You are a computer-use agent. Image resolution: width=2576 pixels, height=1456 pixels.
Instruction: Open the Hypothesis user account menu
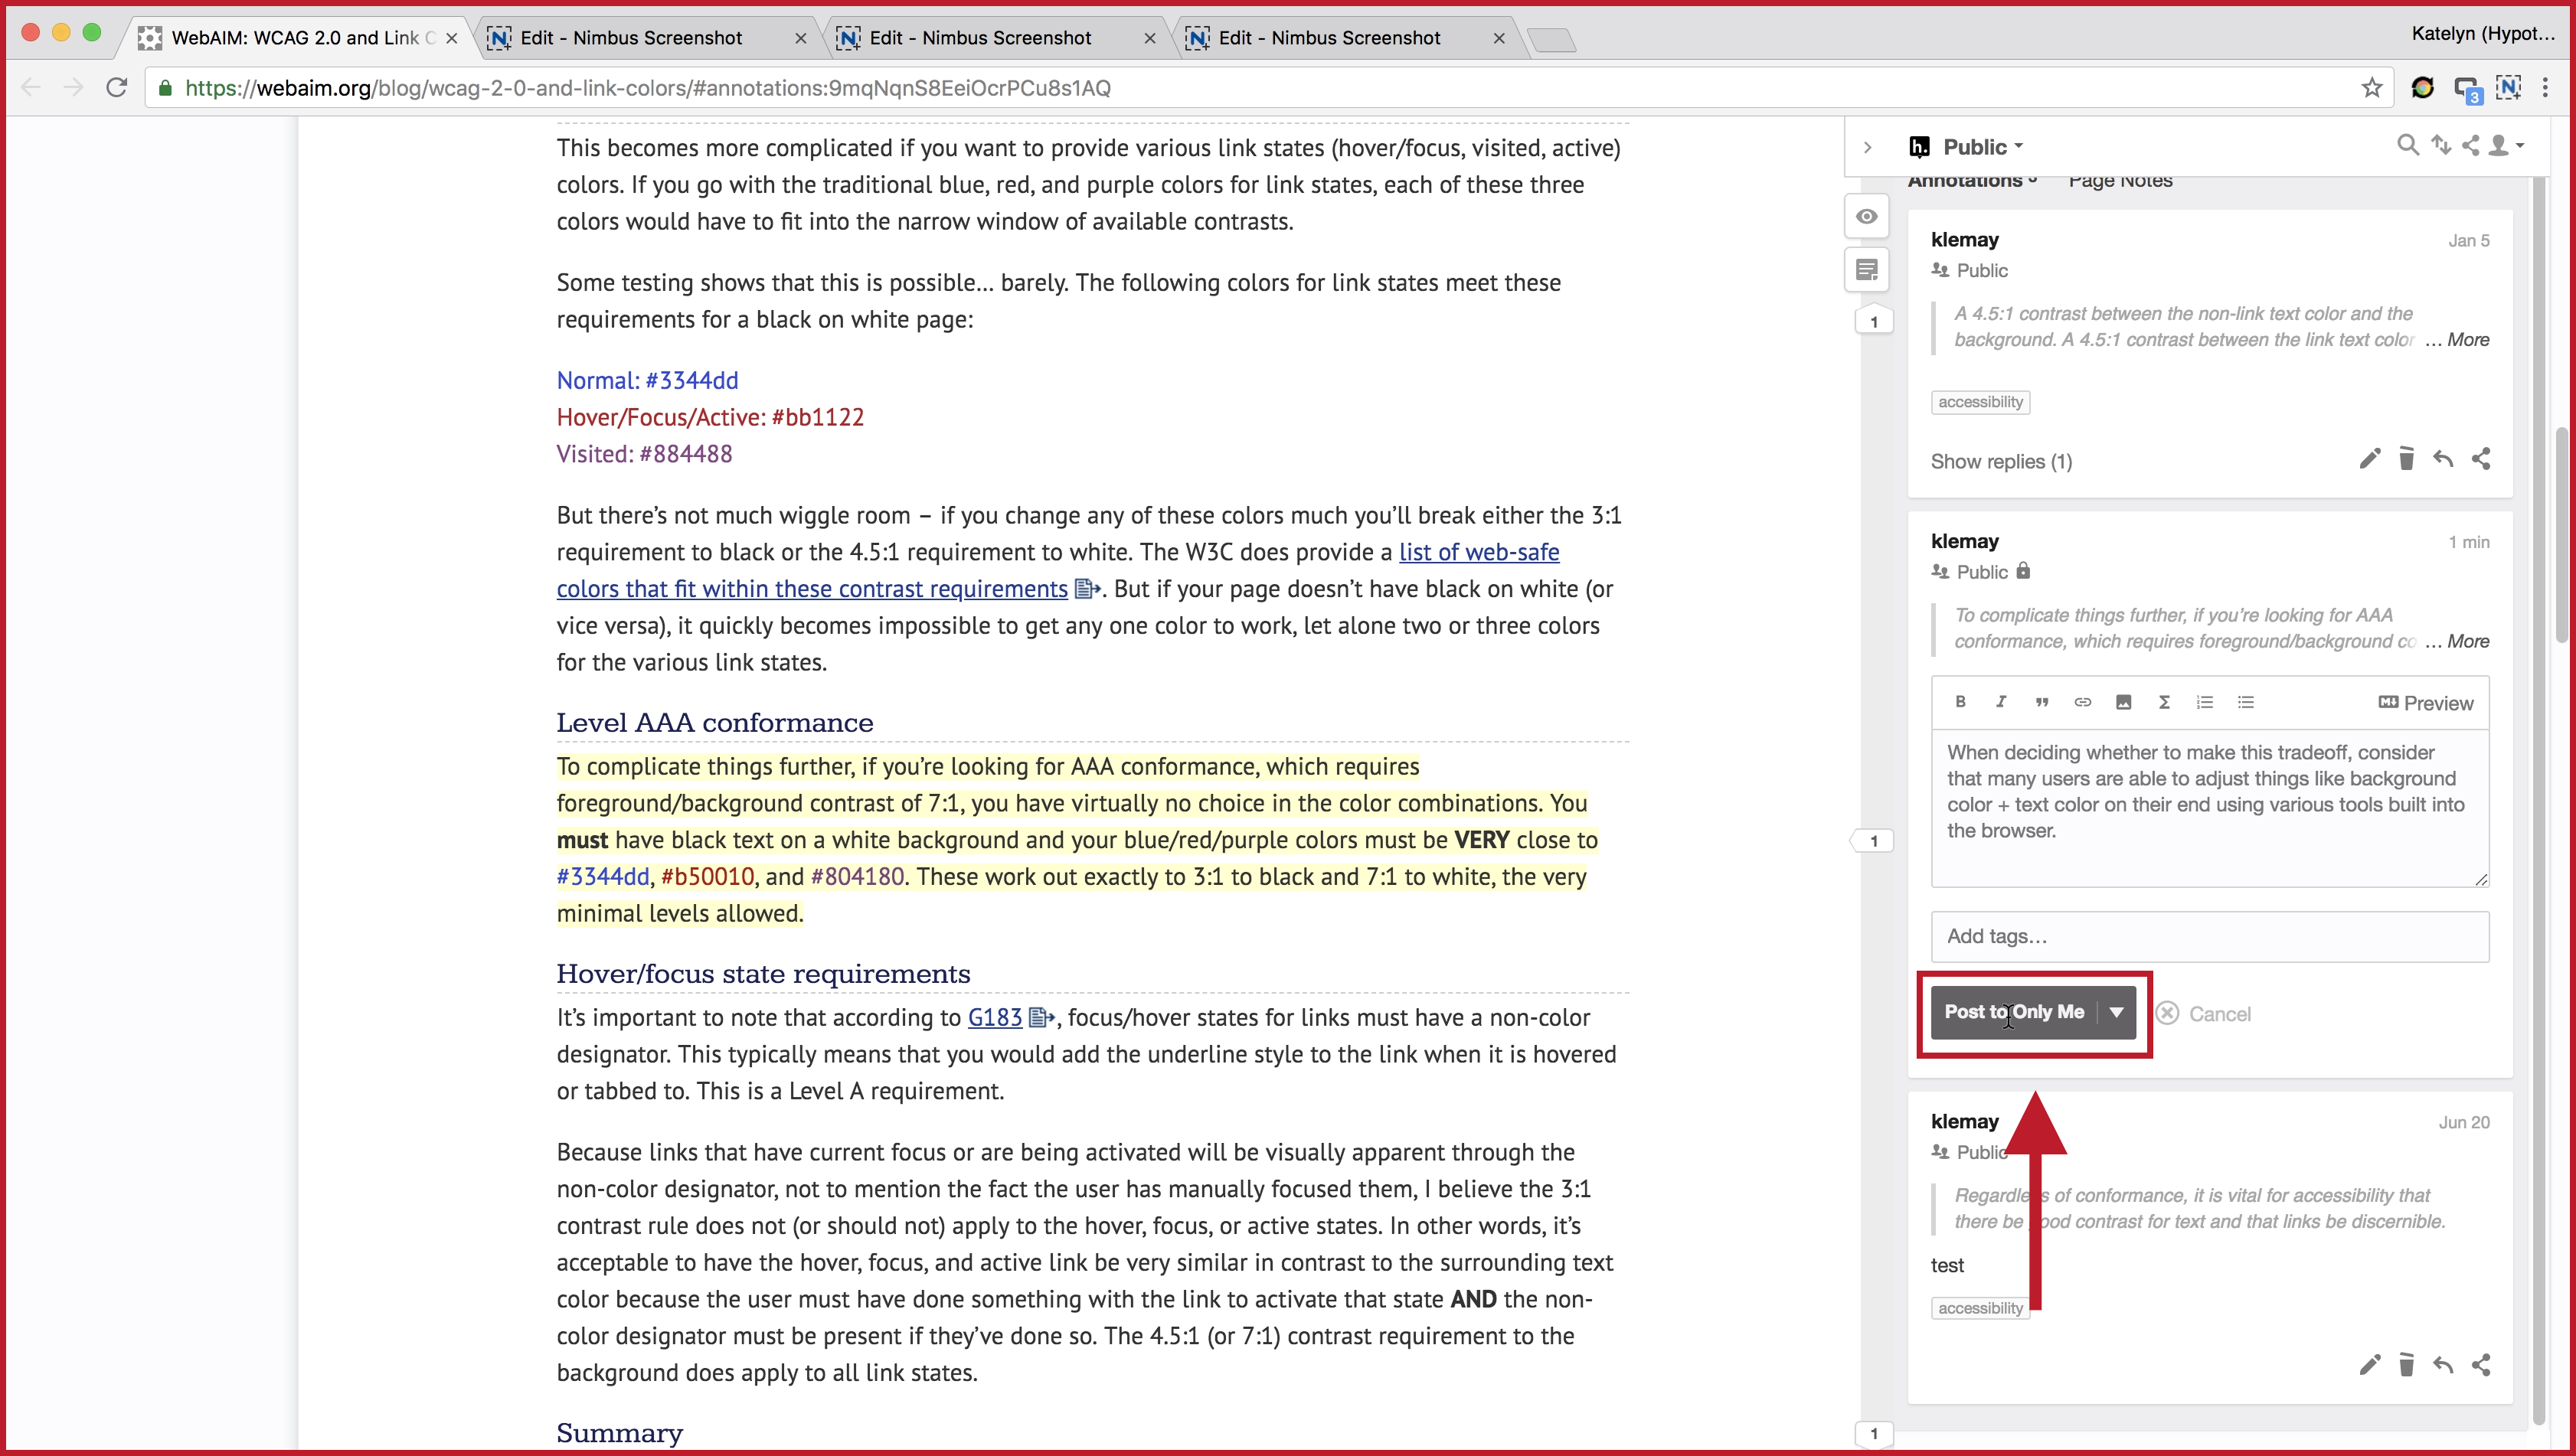[x=2507, y=146]
